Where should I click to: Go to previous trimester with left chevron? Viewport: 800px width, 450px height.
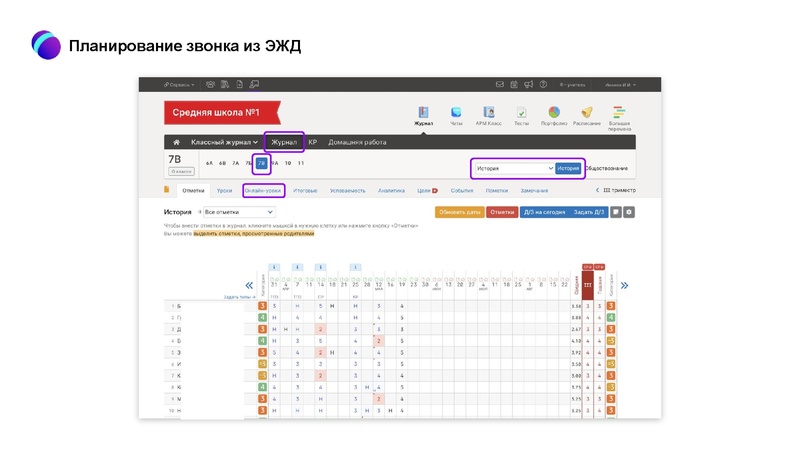pos(597,190)
